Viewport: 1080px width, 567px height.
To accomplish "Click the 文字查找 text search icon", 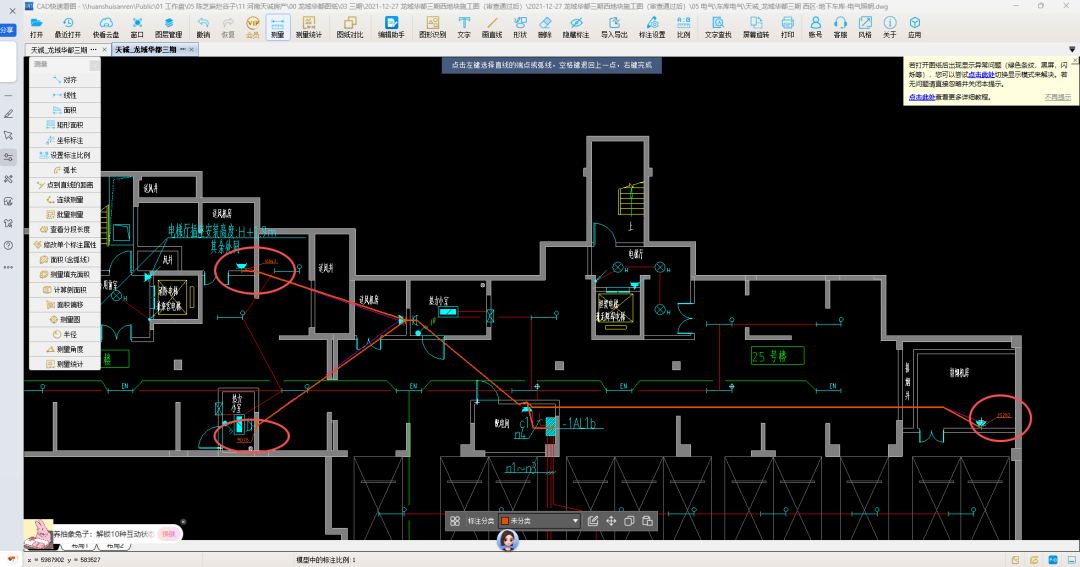I will [718, 27].
